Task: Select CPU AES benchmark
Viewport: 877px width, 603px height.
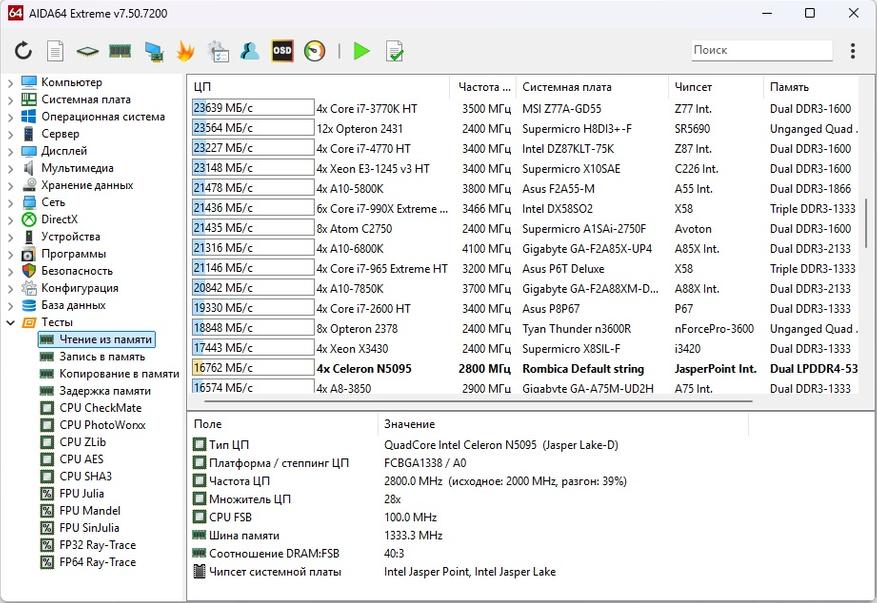Action: [x=81, y=460]
